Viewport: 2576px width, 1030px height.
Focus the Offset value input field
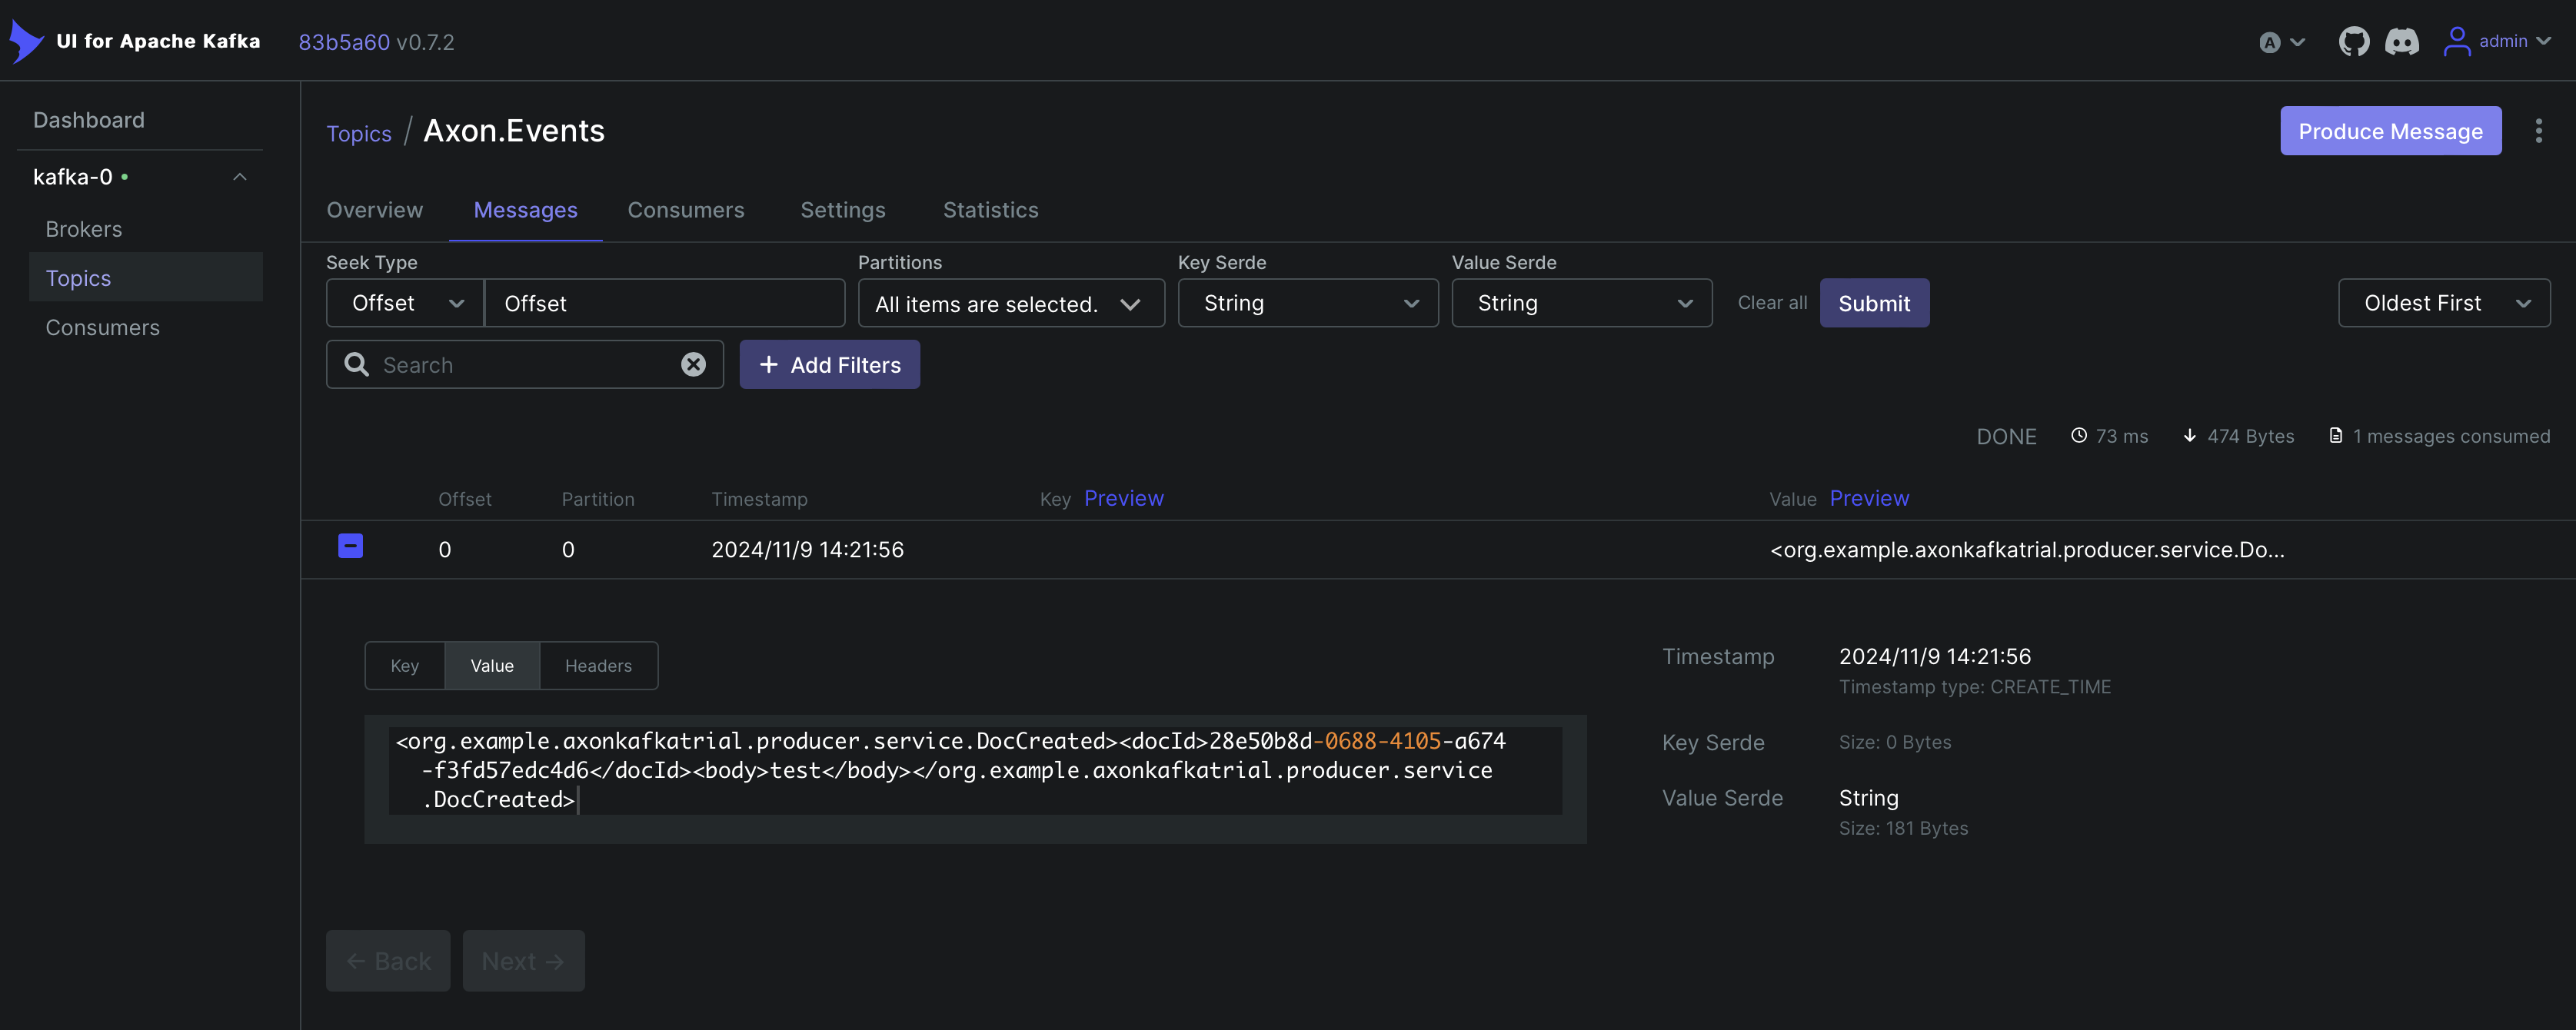[664, 303]
